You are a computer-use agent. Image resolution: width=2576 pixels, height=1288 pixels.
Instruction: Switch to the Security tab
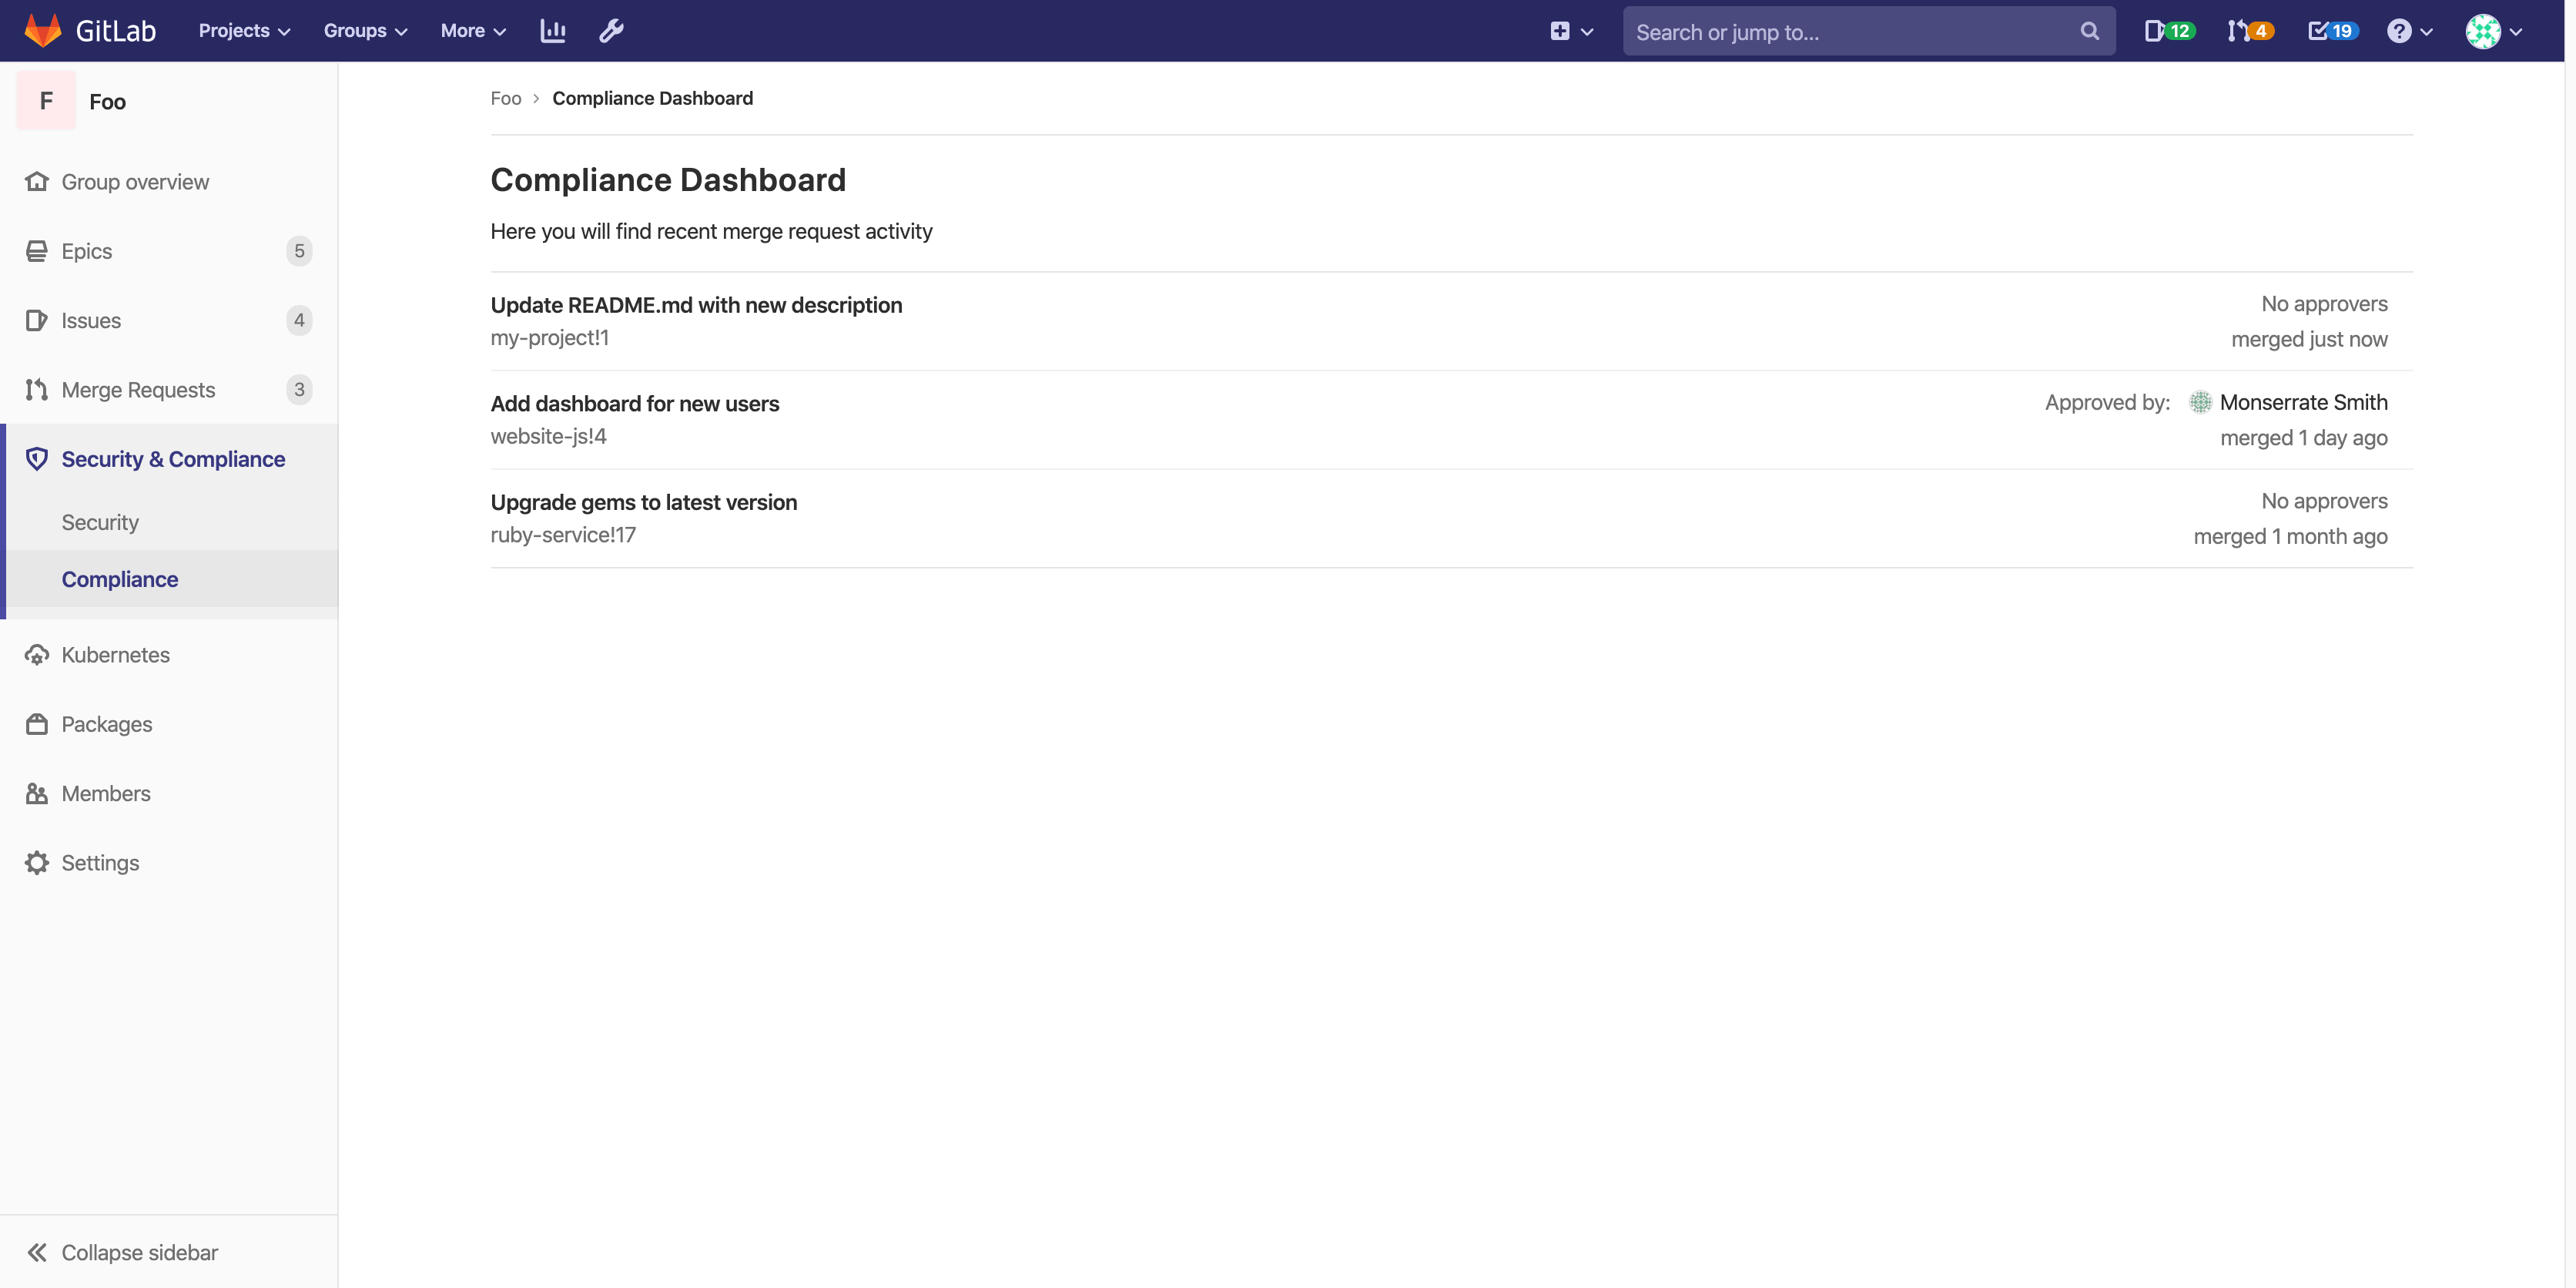(100, 522)
